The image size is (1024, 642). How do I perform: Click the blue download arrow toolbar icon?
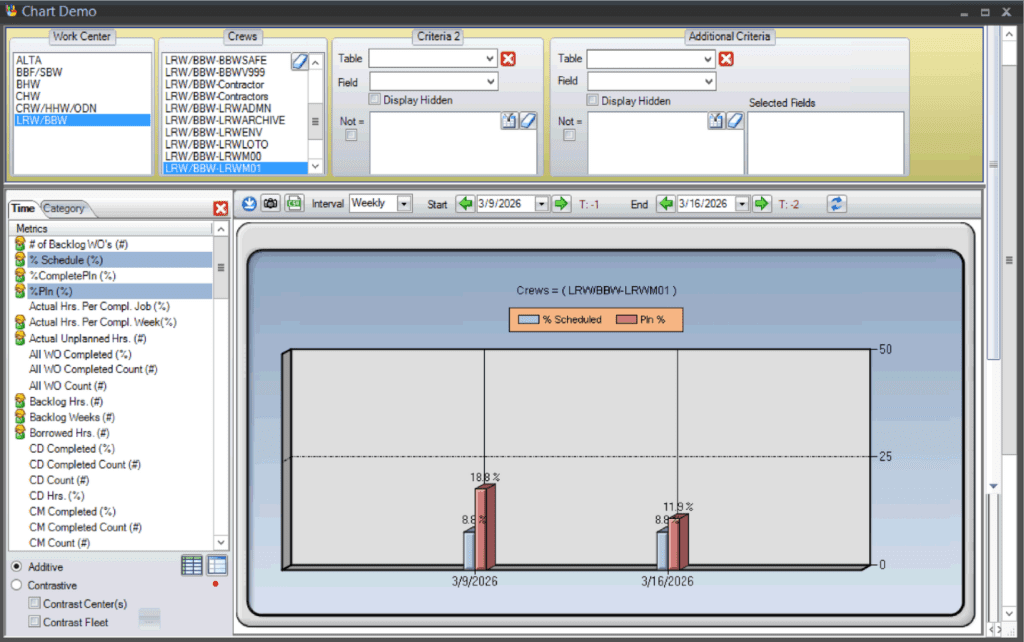250,204
